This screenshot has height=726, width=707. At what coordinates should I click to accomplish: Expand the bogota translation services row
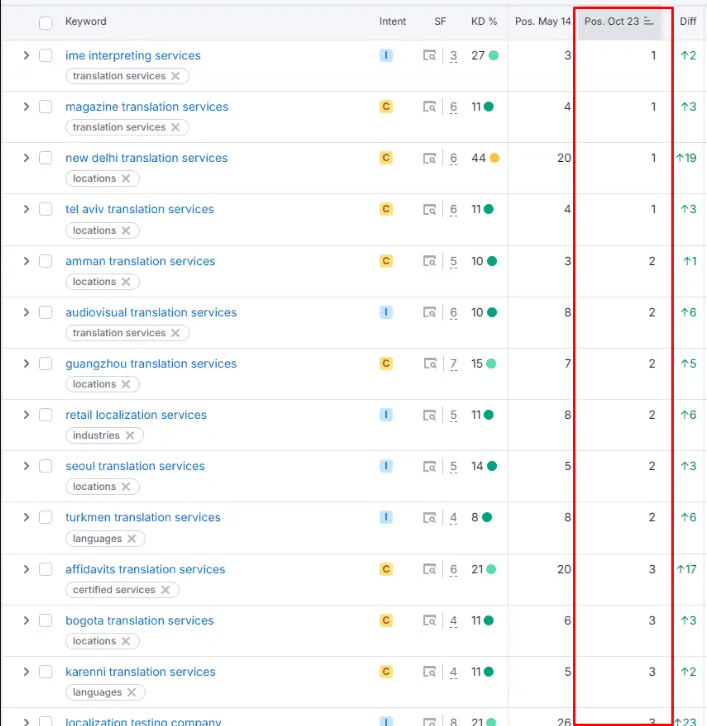tap(26, 620)
